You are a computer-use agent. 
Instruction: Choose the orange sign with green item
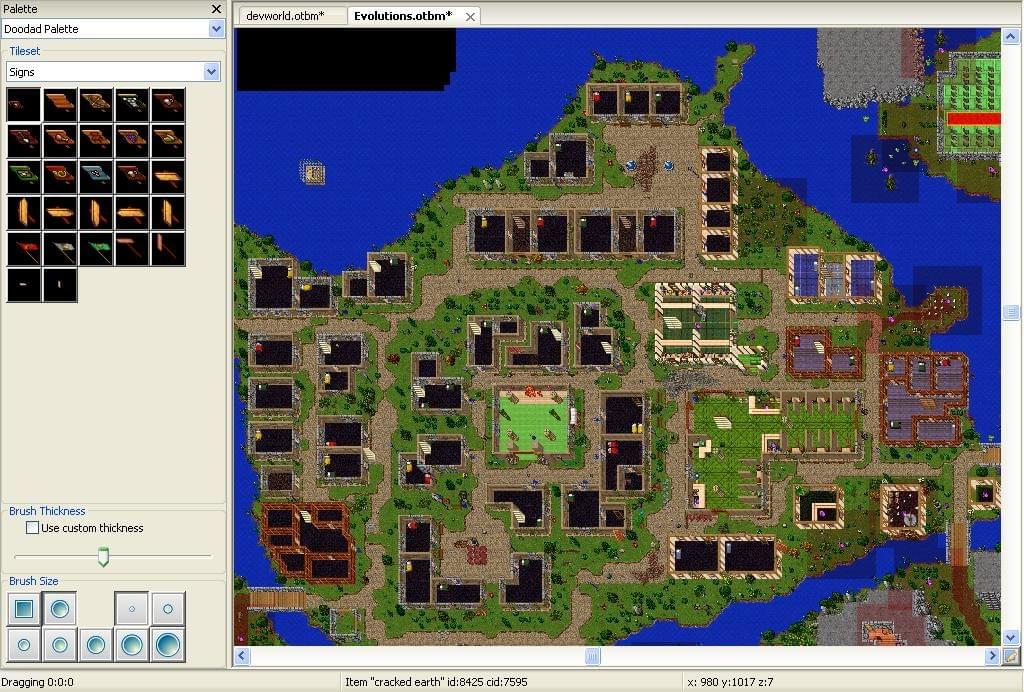167,141
